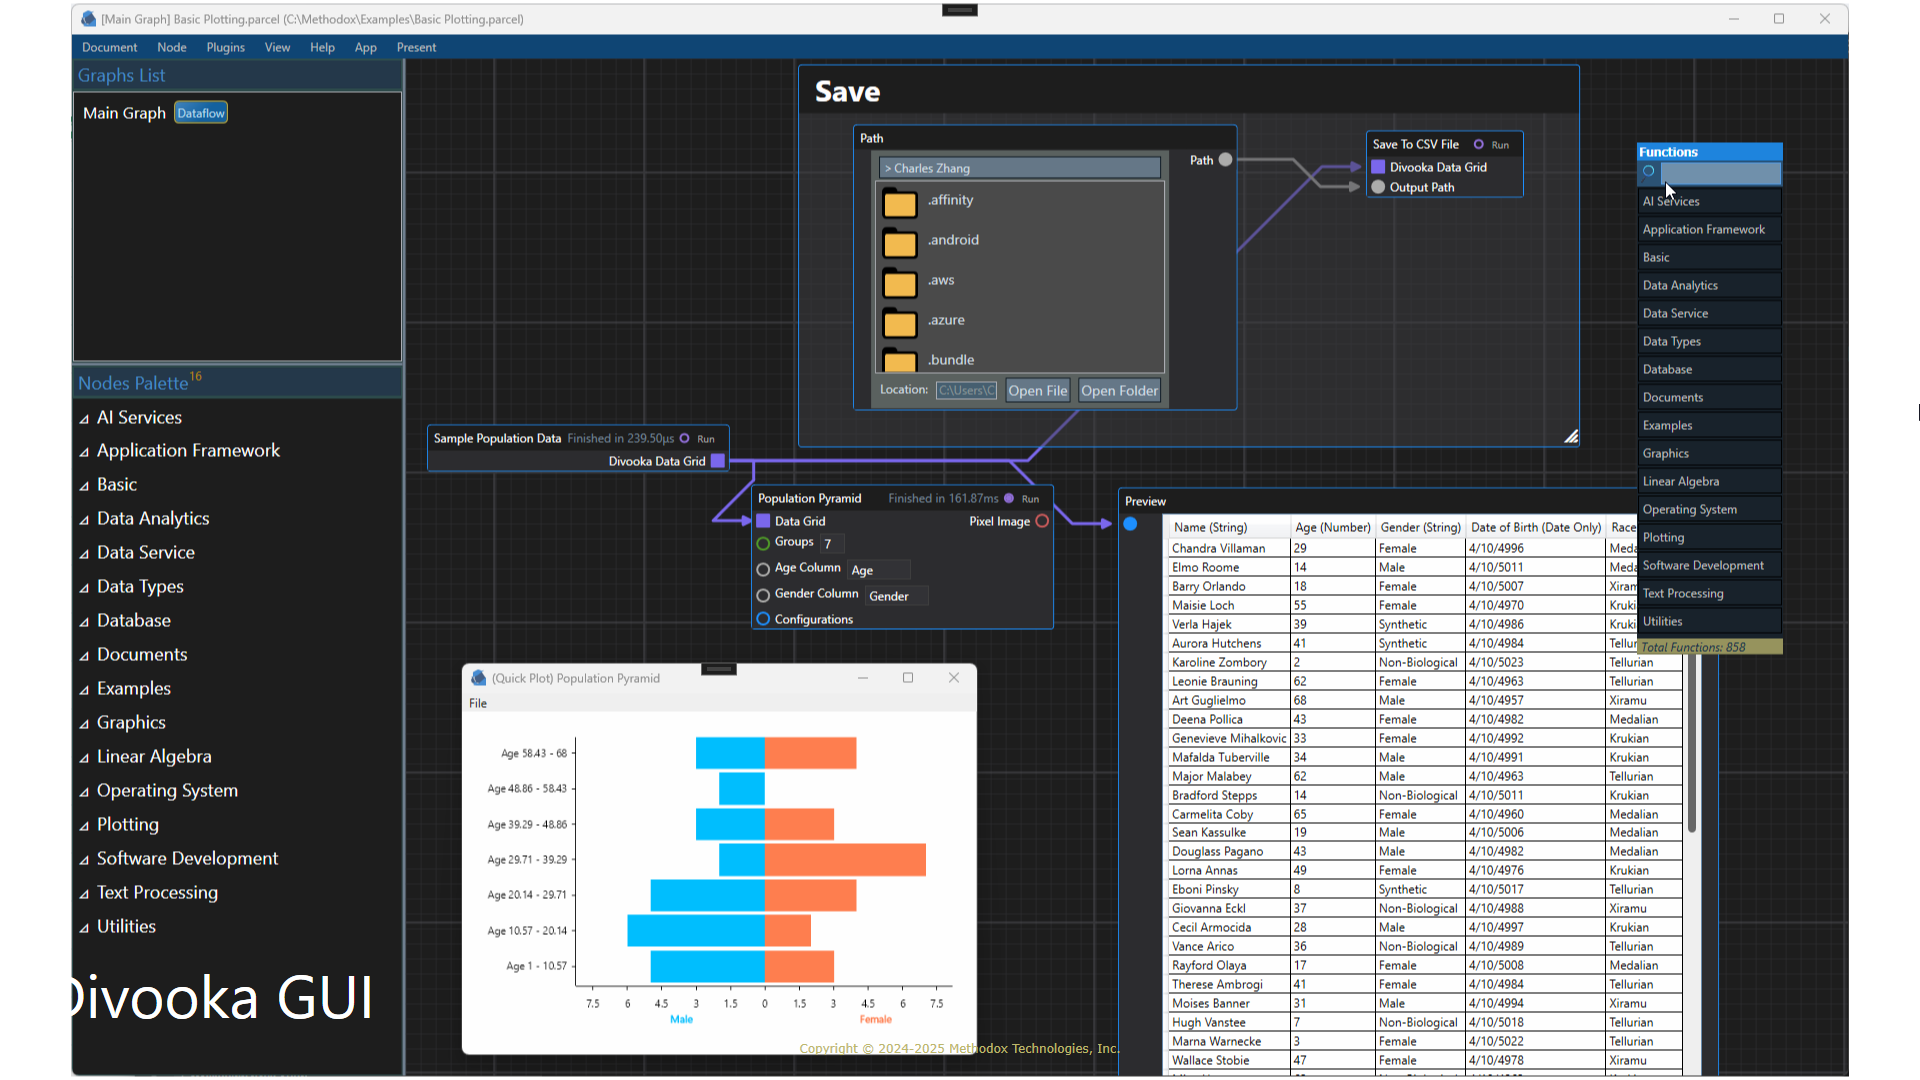Viewport: 1920px width, 1080px height.
Task: Expand Data Types in Nodes Palette
Action: 84,588
